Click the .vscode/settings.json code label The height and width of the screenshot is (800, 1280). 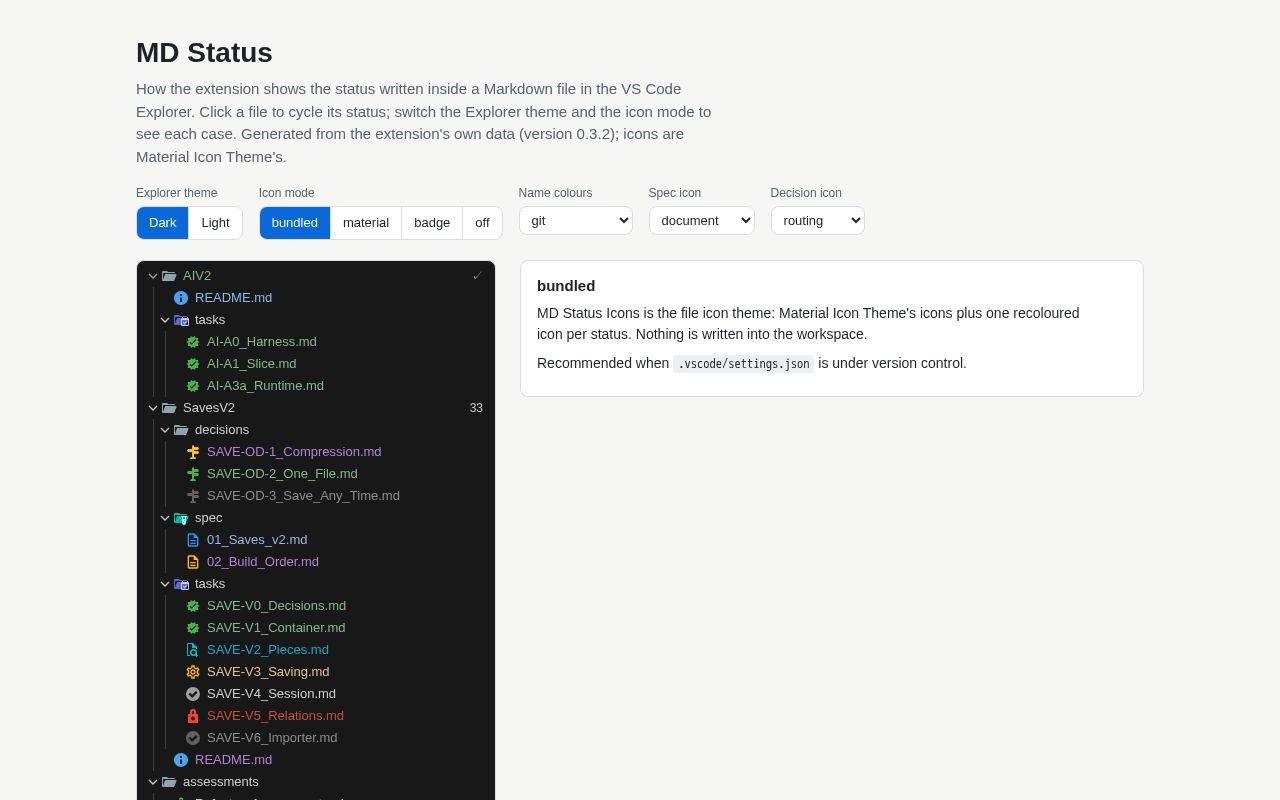744,364
